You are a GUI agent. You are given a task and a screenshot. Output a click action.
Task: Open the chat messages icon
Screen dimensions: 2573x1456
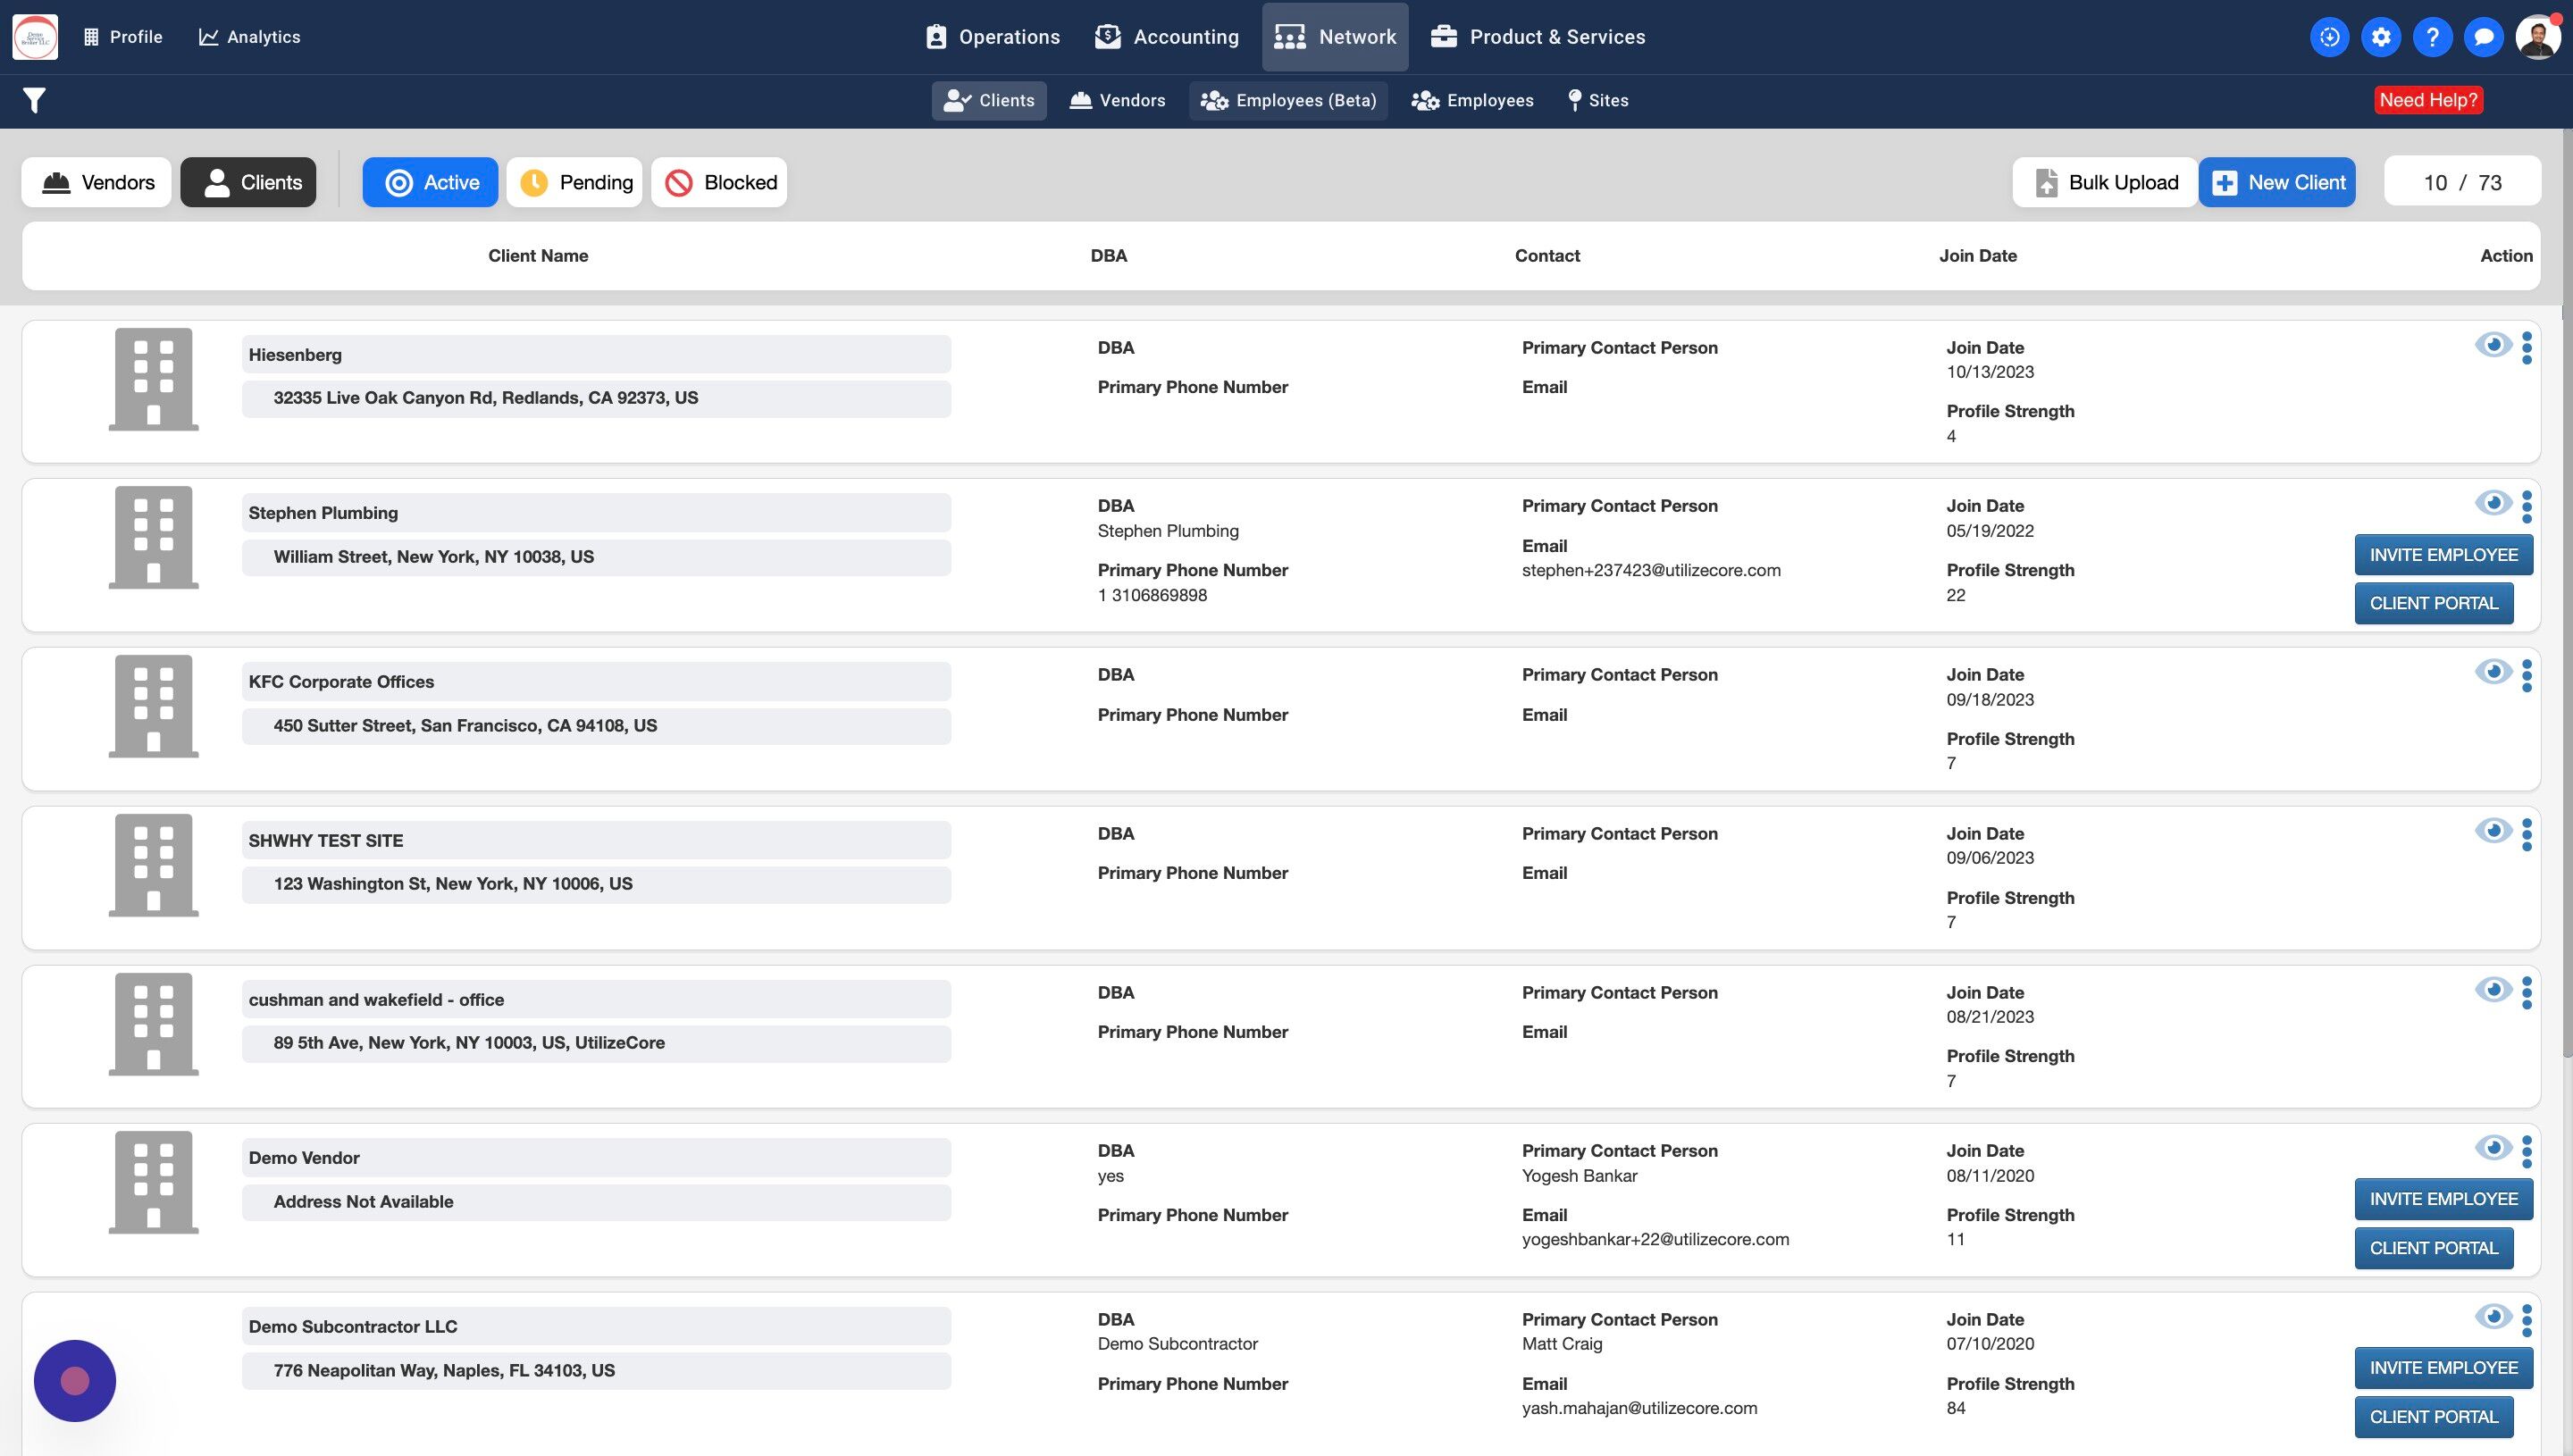pos(2483,37)
